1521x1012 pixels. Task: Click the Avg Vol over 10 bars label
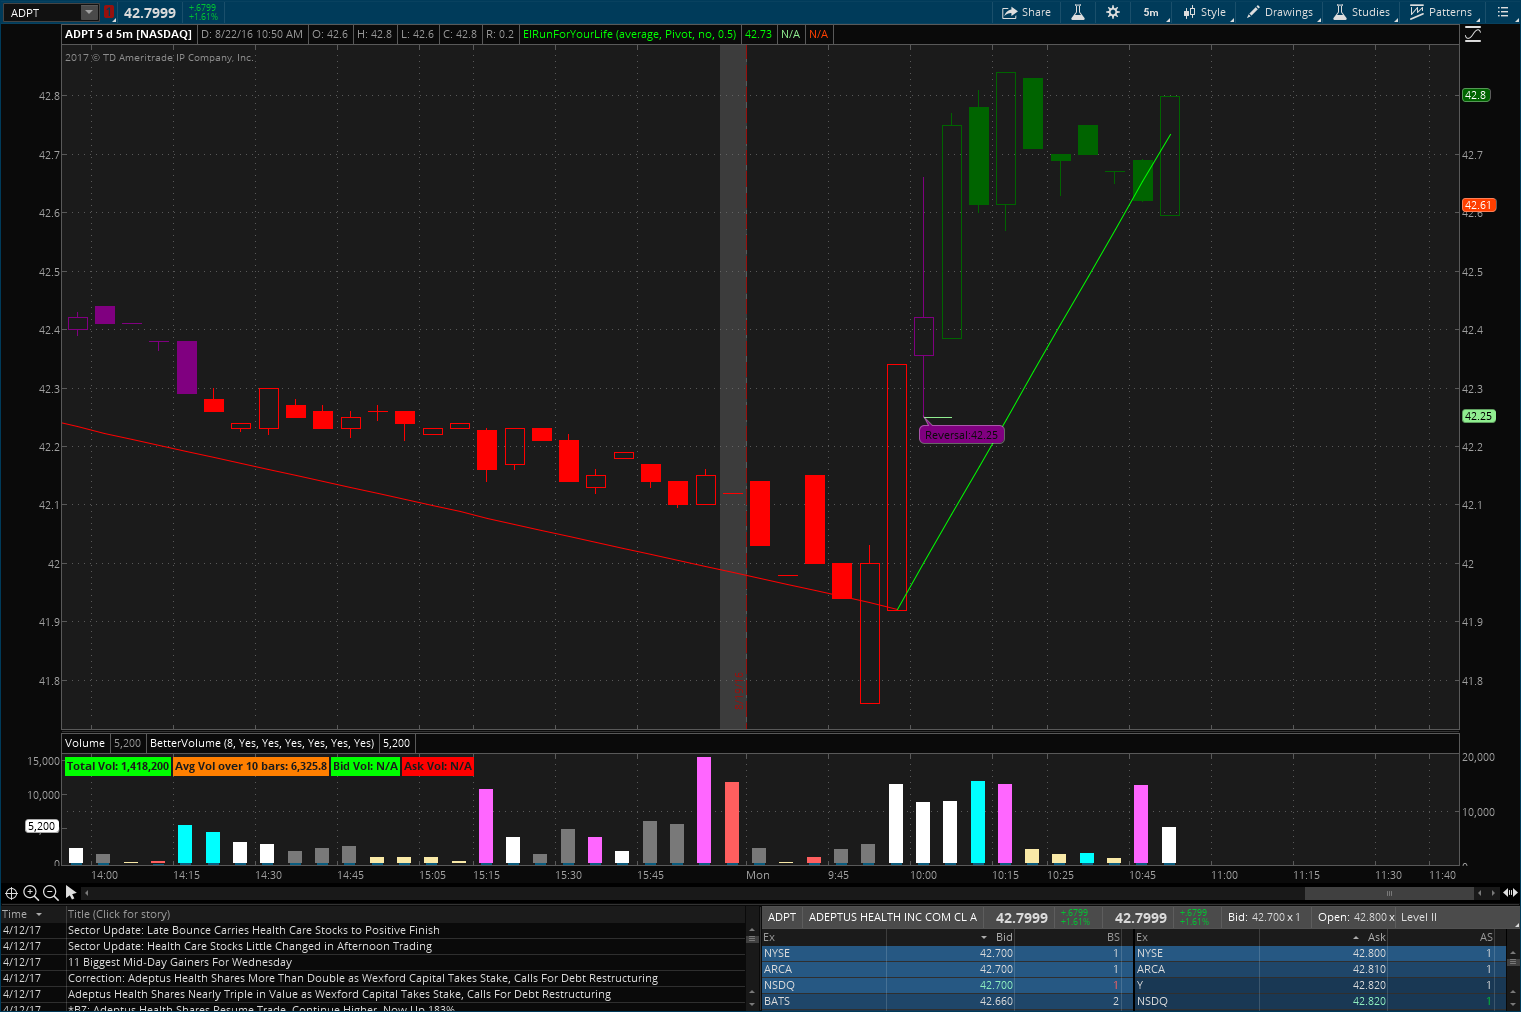click(x=250, y=766)
